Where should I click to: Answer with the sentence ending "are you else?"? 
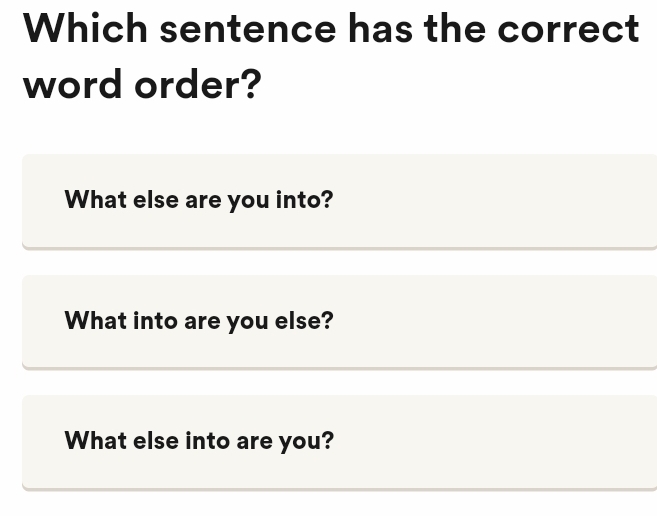click(x=199, y=321)
